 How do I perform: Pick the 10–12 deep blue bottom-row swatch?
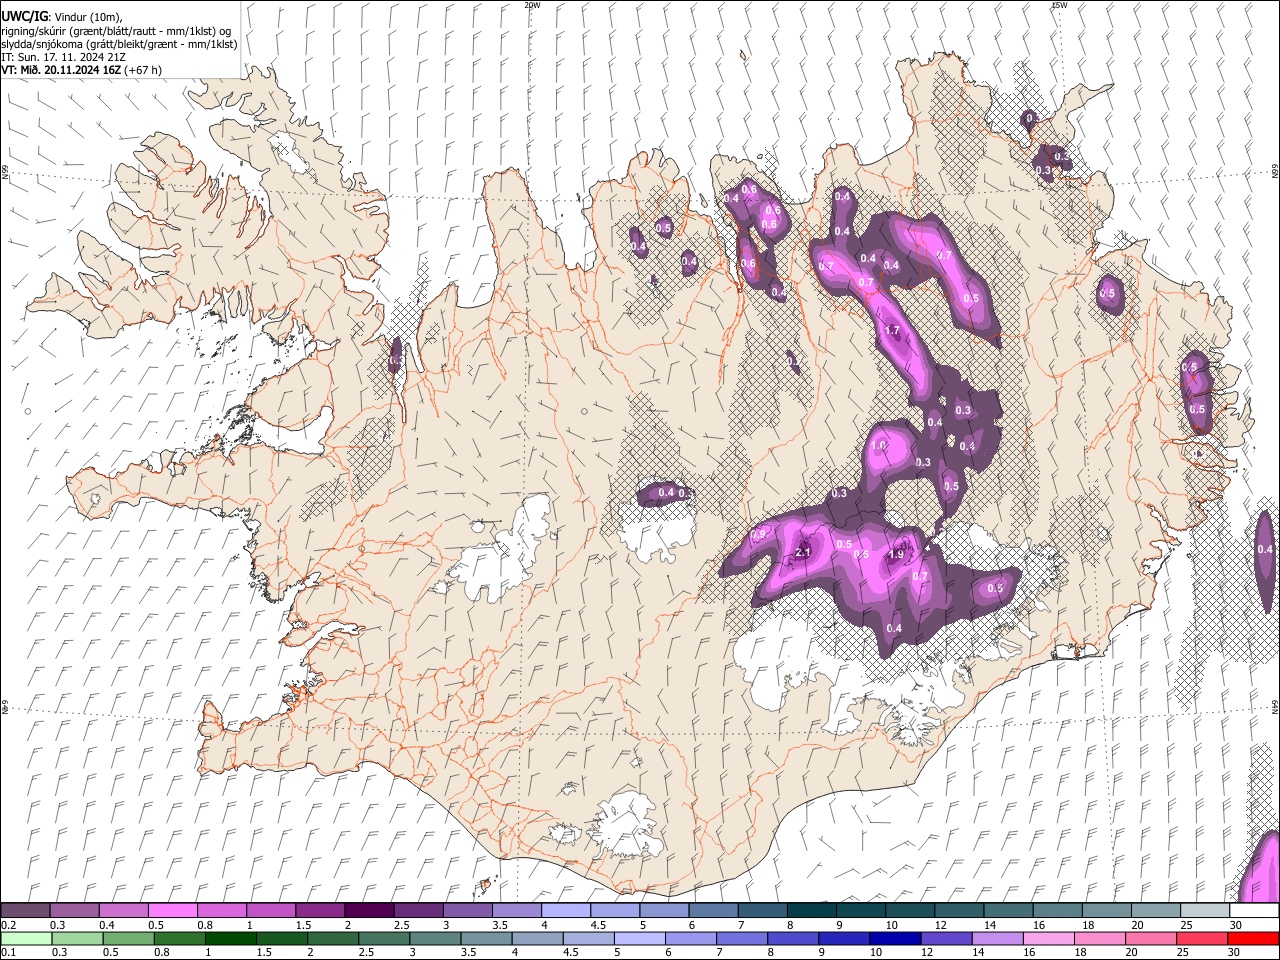coord(894,938)
